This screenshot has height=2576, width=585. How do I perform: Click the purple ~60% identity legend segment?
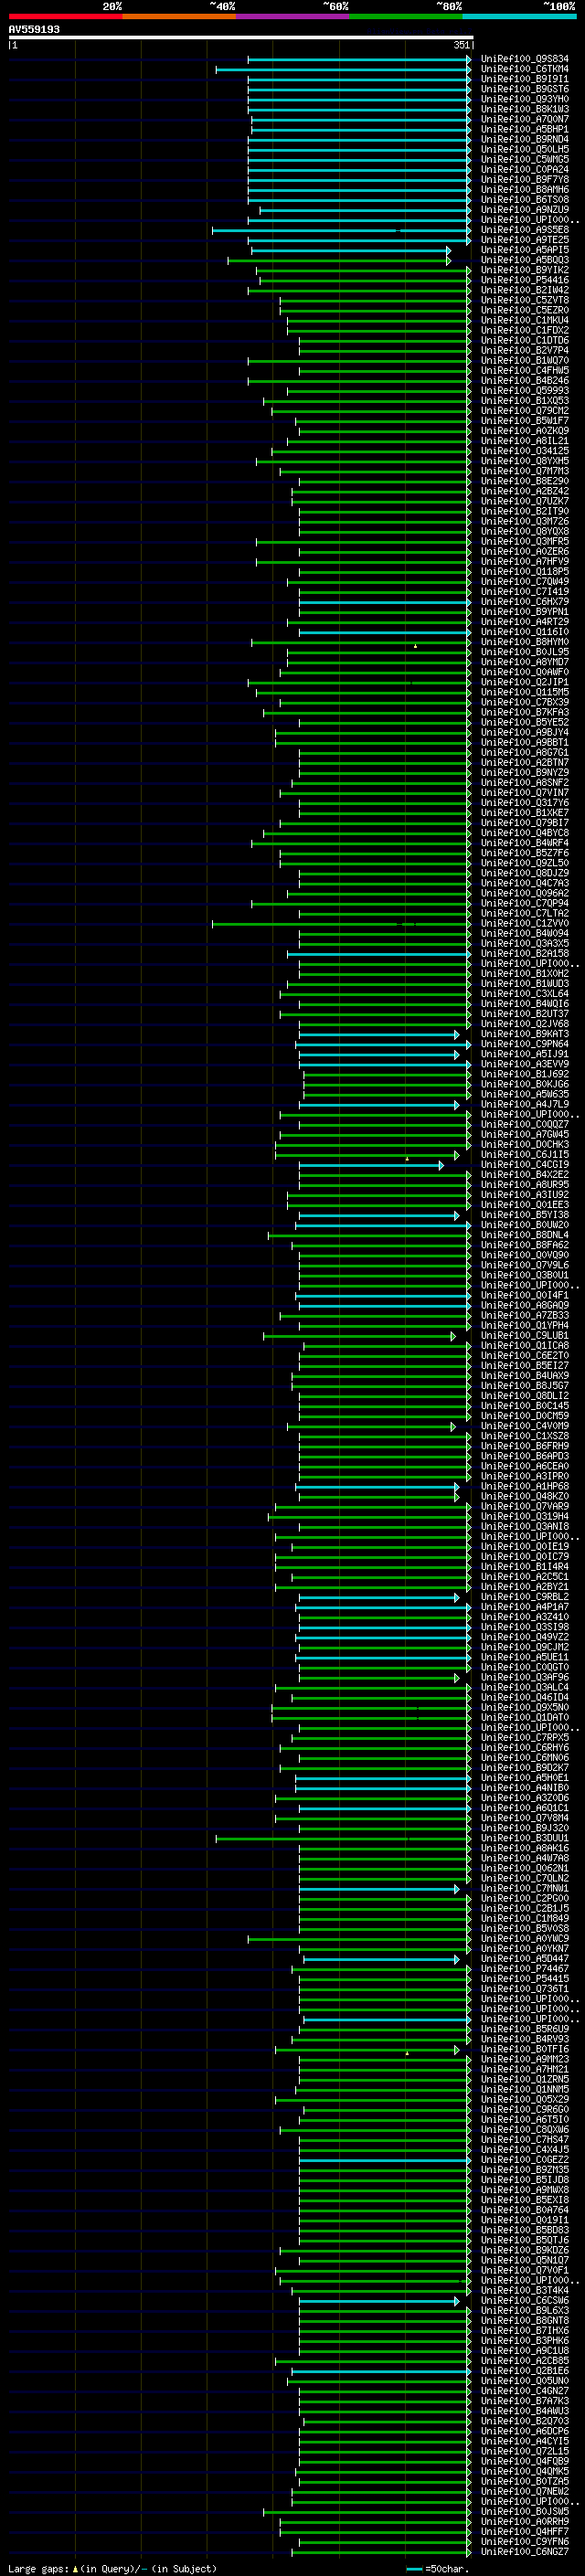293,16
